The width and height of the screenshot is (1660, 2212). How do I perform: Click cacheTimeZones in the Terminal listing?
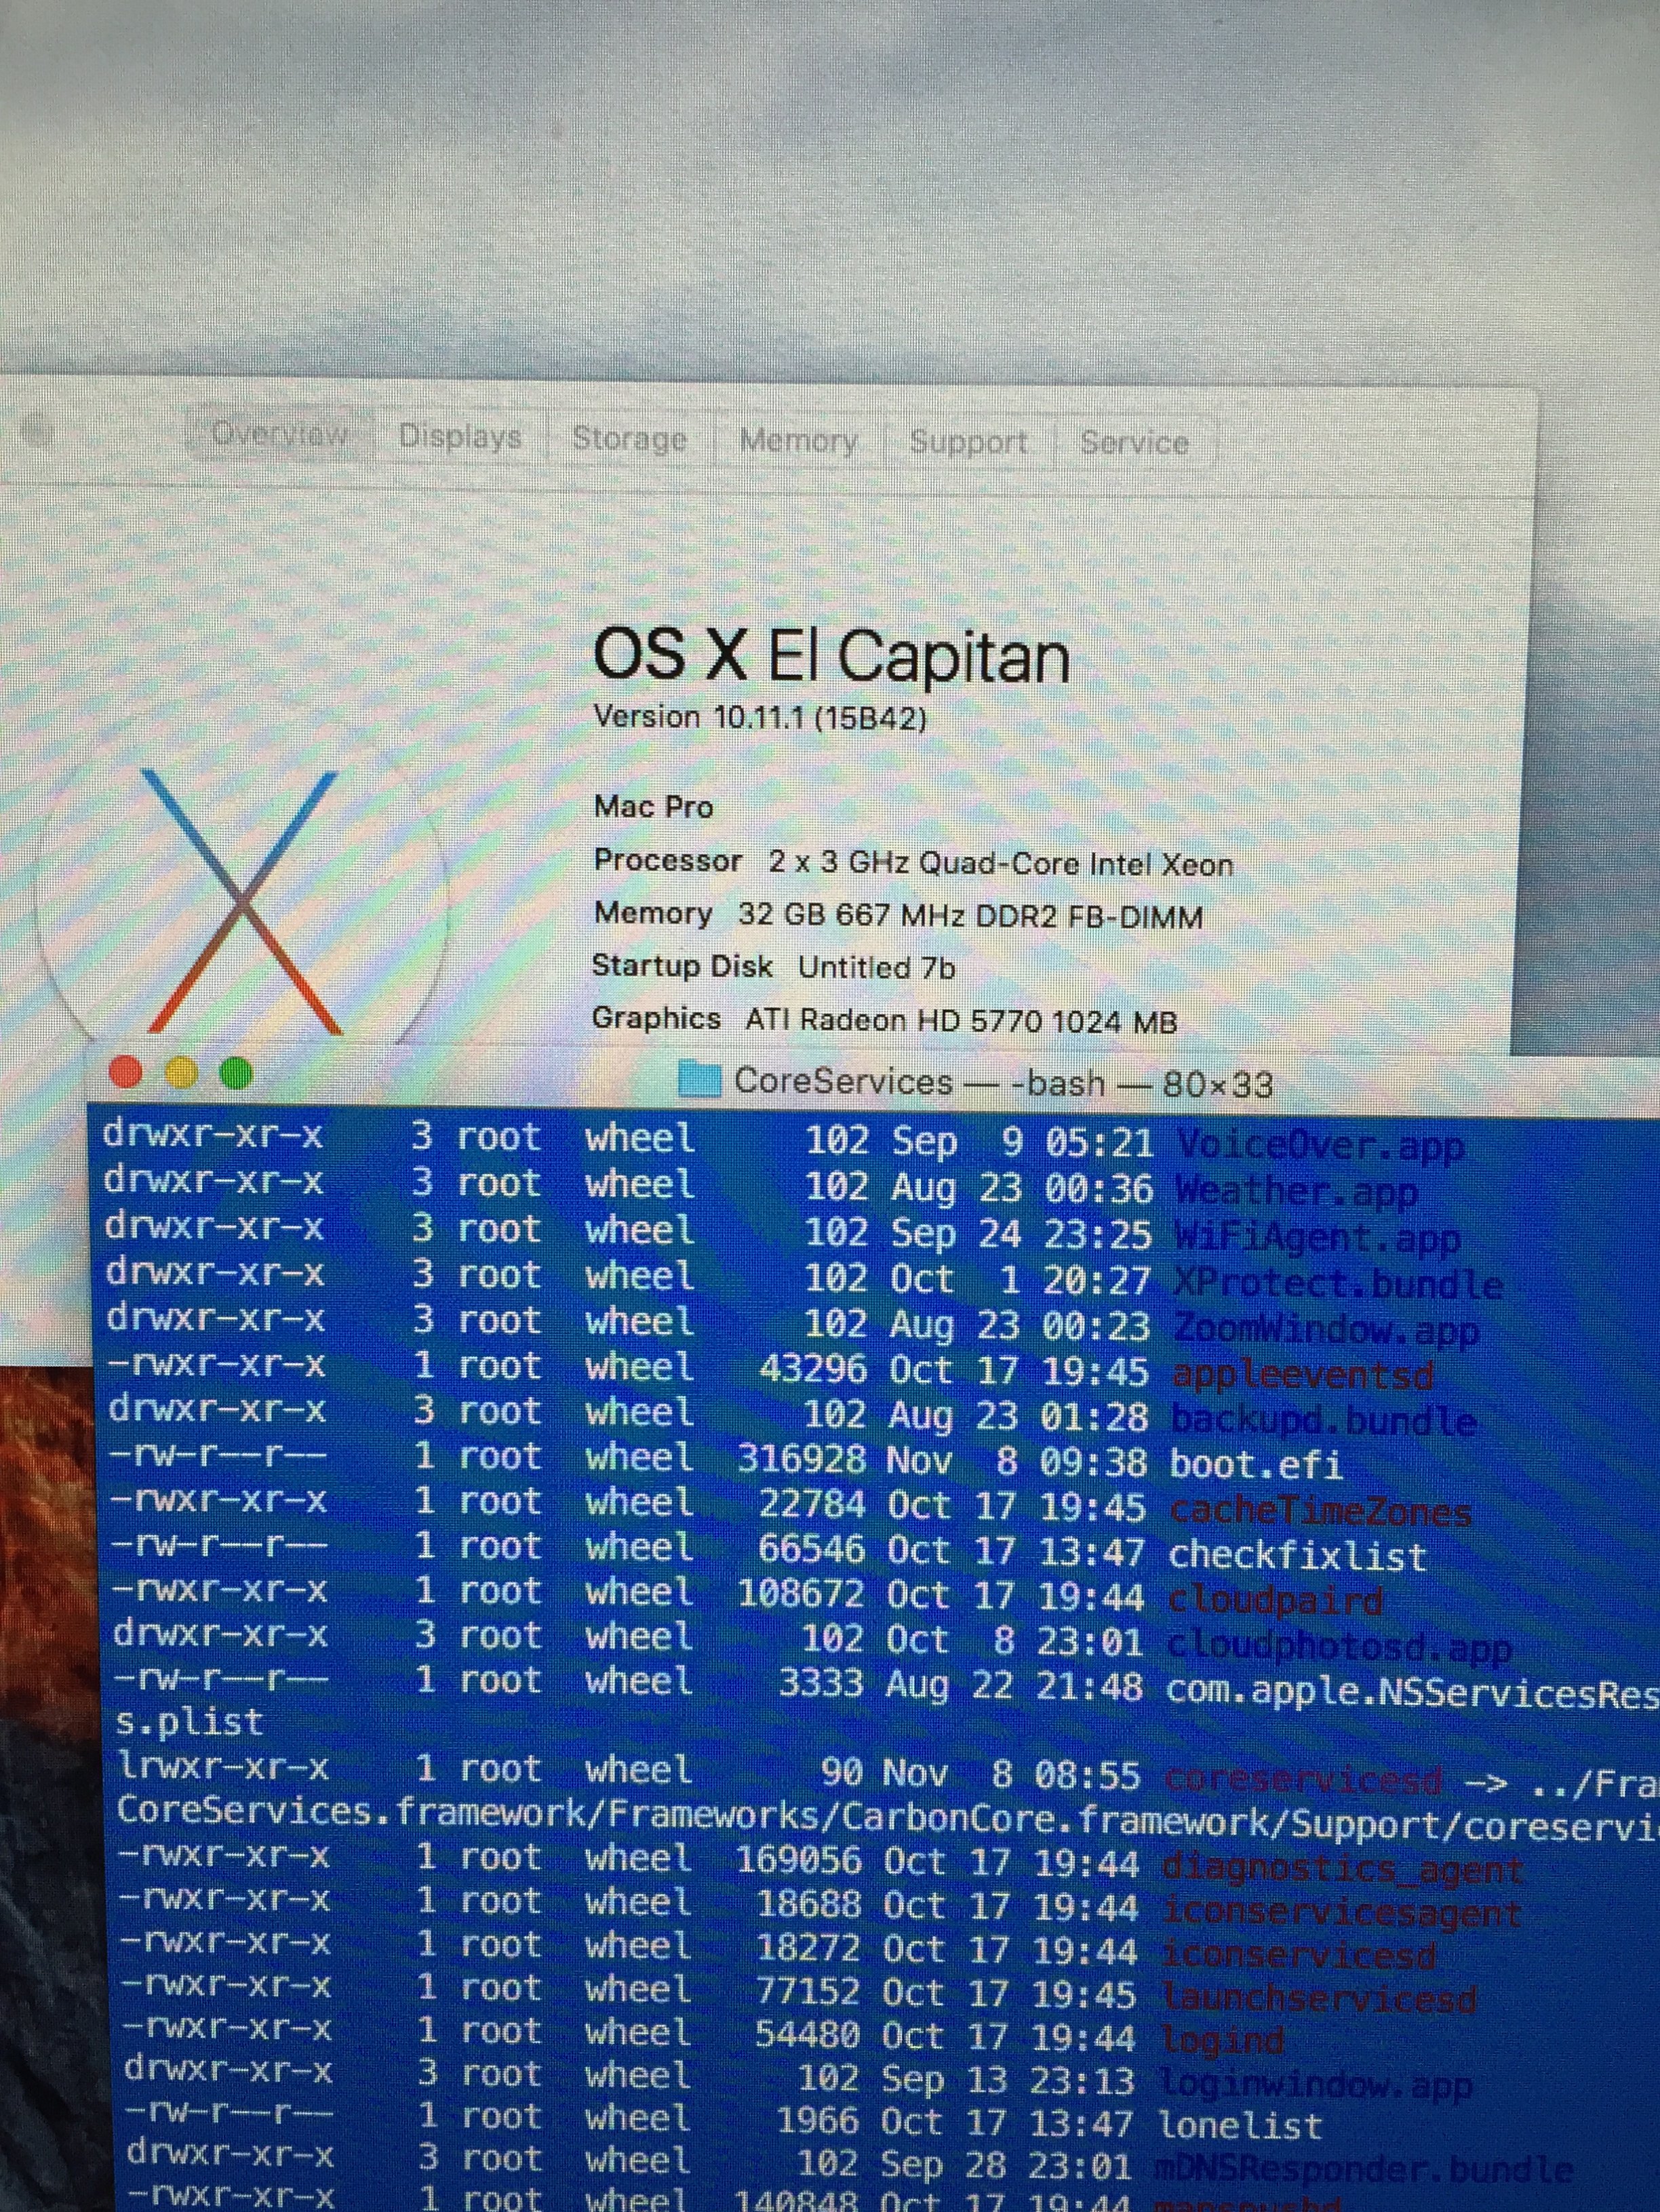point(1320,1511)
